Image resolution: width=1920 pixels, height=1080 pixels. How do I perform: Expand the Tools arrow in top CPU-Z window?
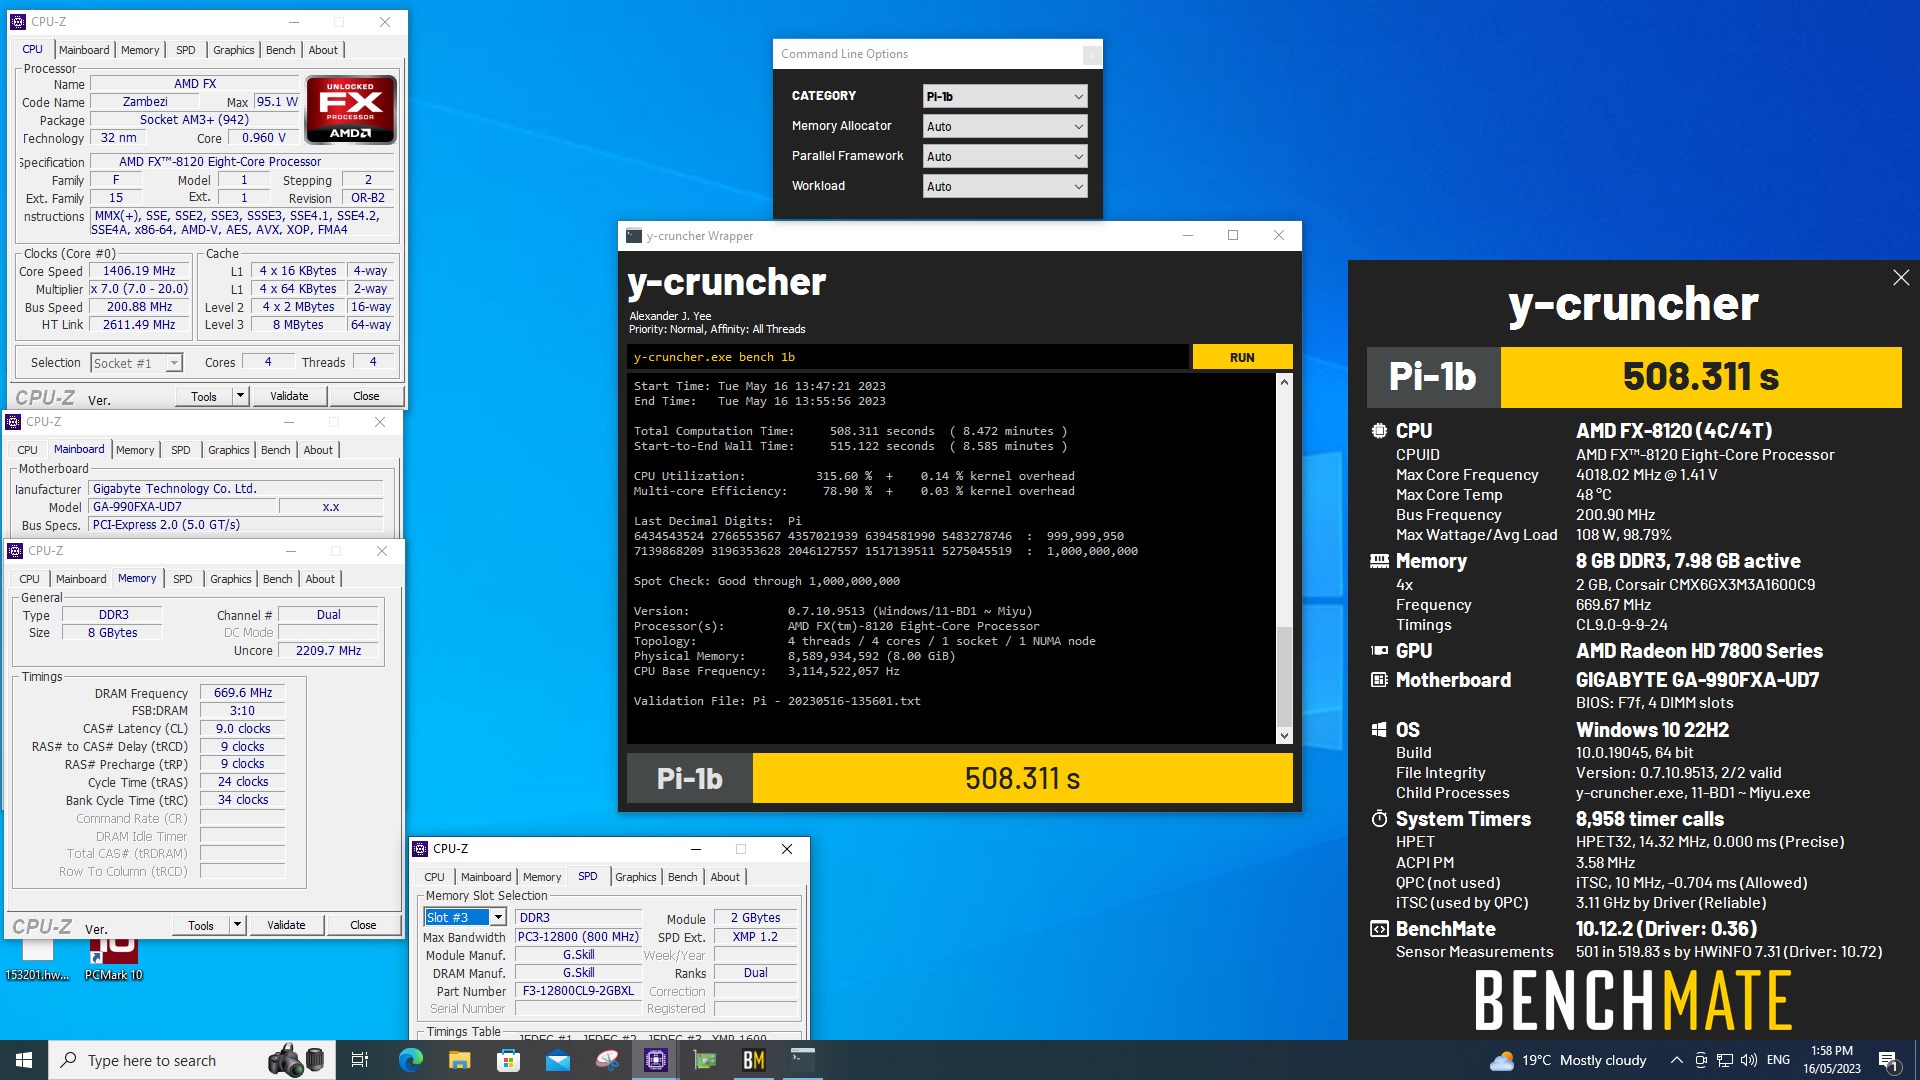(x=240, y=396)
